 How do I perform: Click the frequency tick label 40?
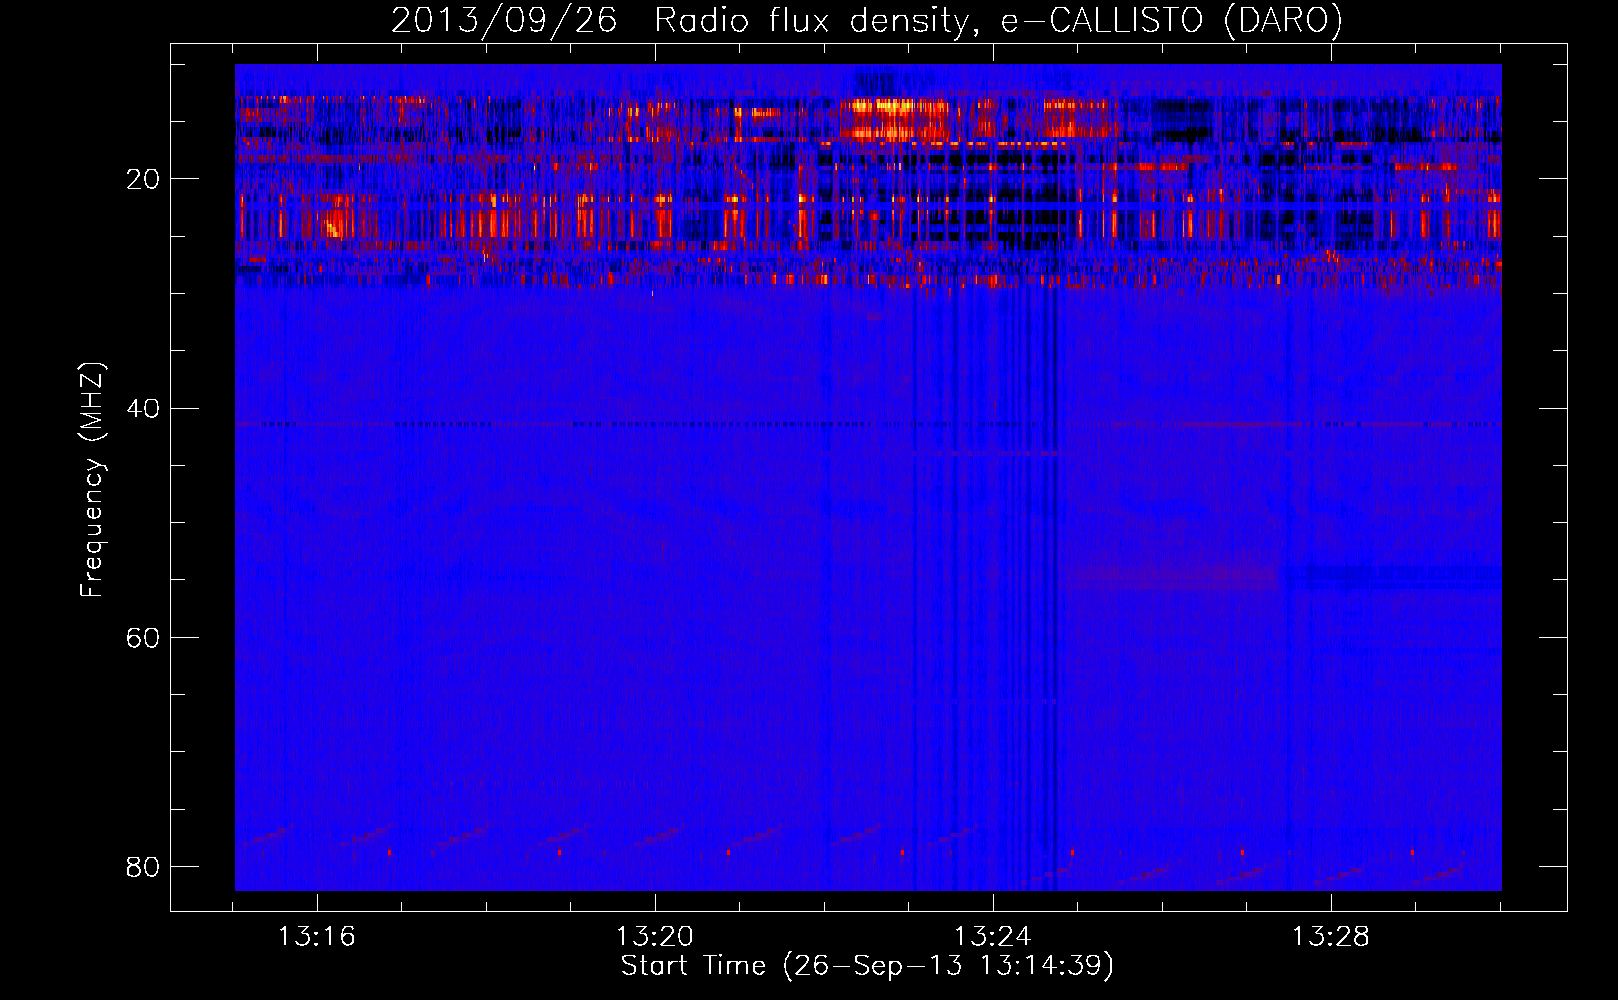(143, 409)
